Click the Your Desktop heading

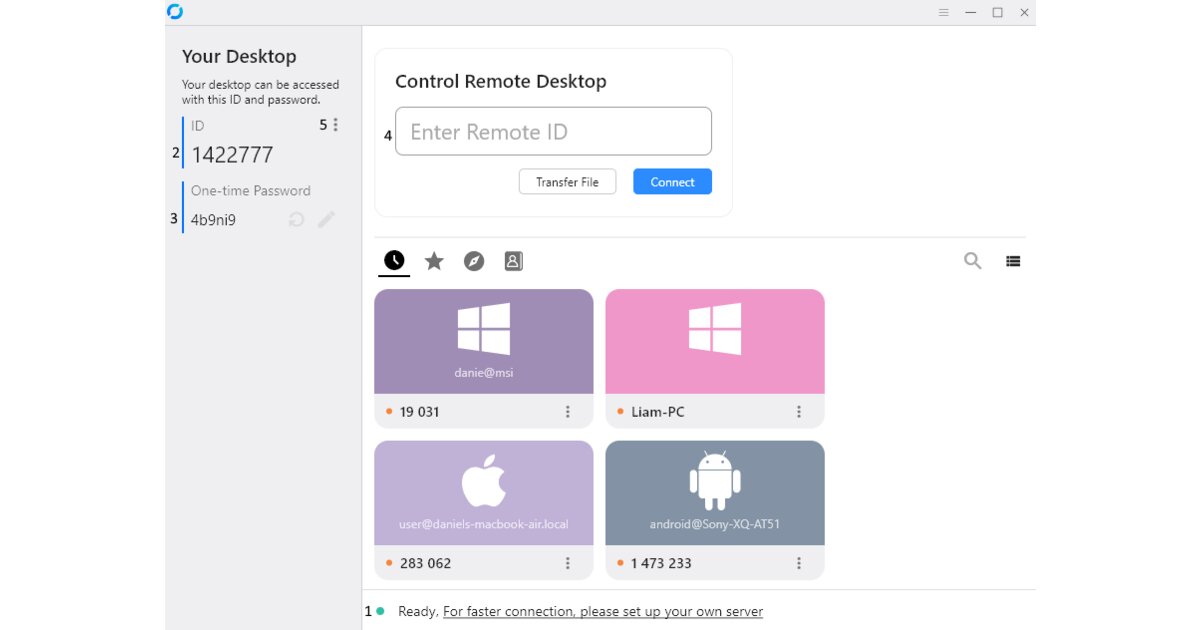[239, 57]
